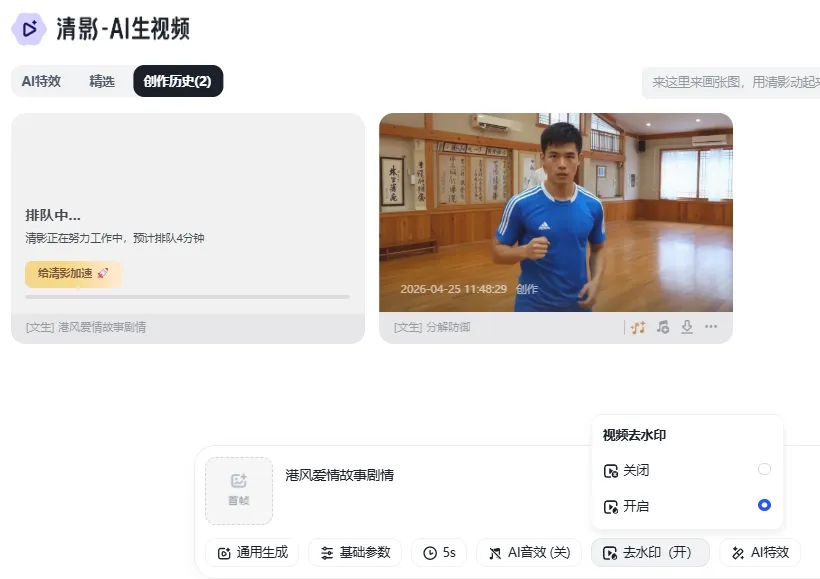This screenshot has width=820, height=579.
Task: Focus the 来这里来画张图 search field
Action: 731,82
